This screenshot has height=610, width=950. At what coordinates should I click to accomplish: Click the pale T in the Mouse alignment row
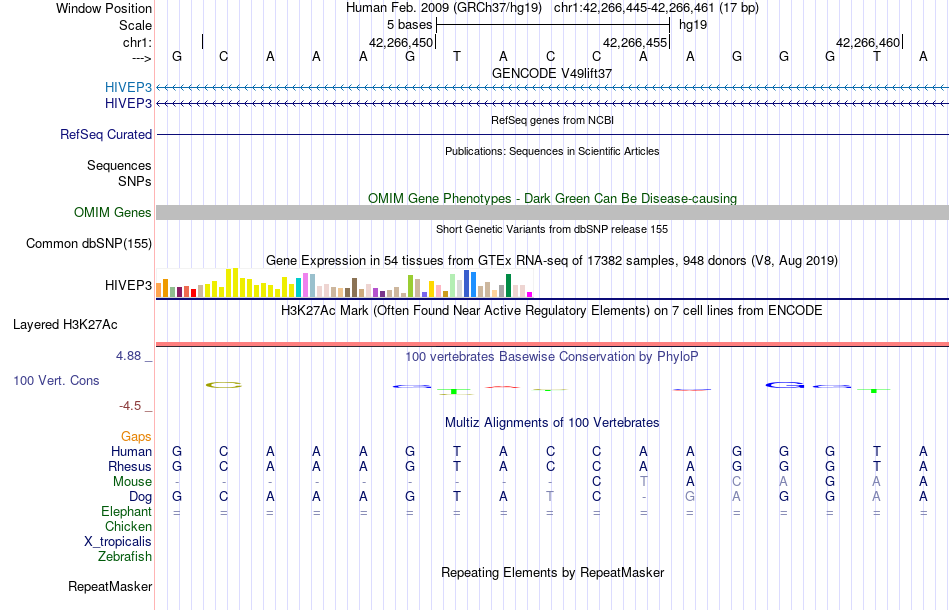643,482
